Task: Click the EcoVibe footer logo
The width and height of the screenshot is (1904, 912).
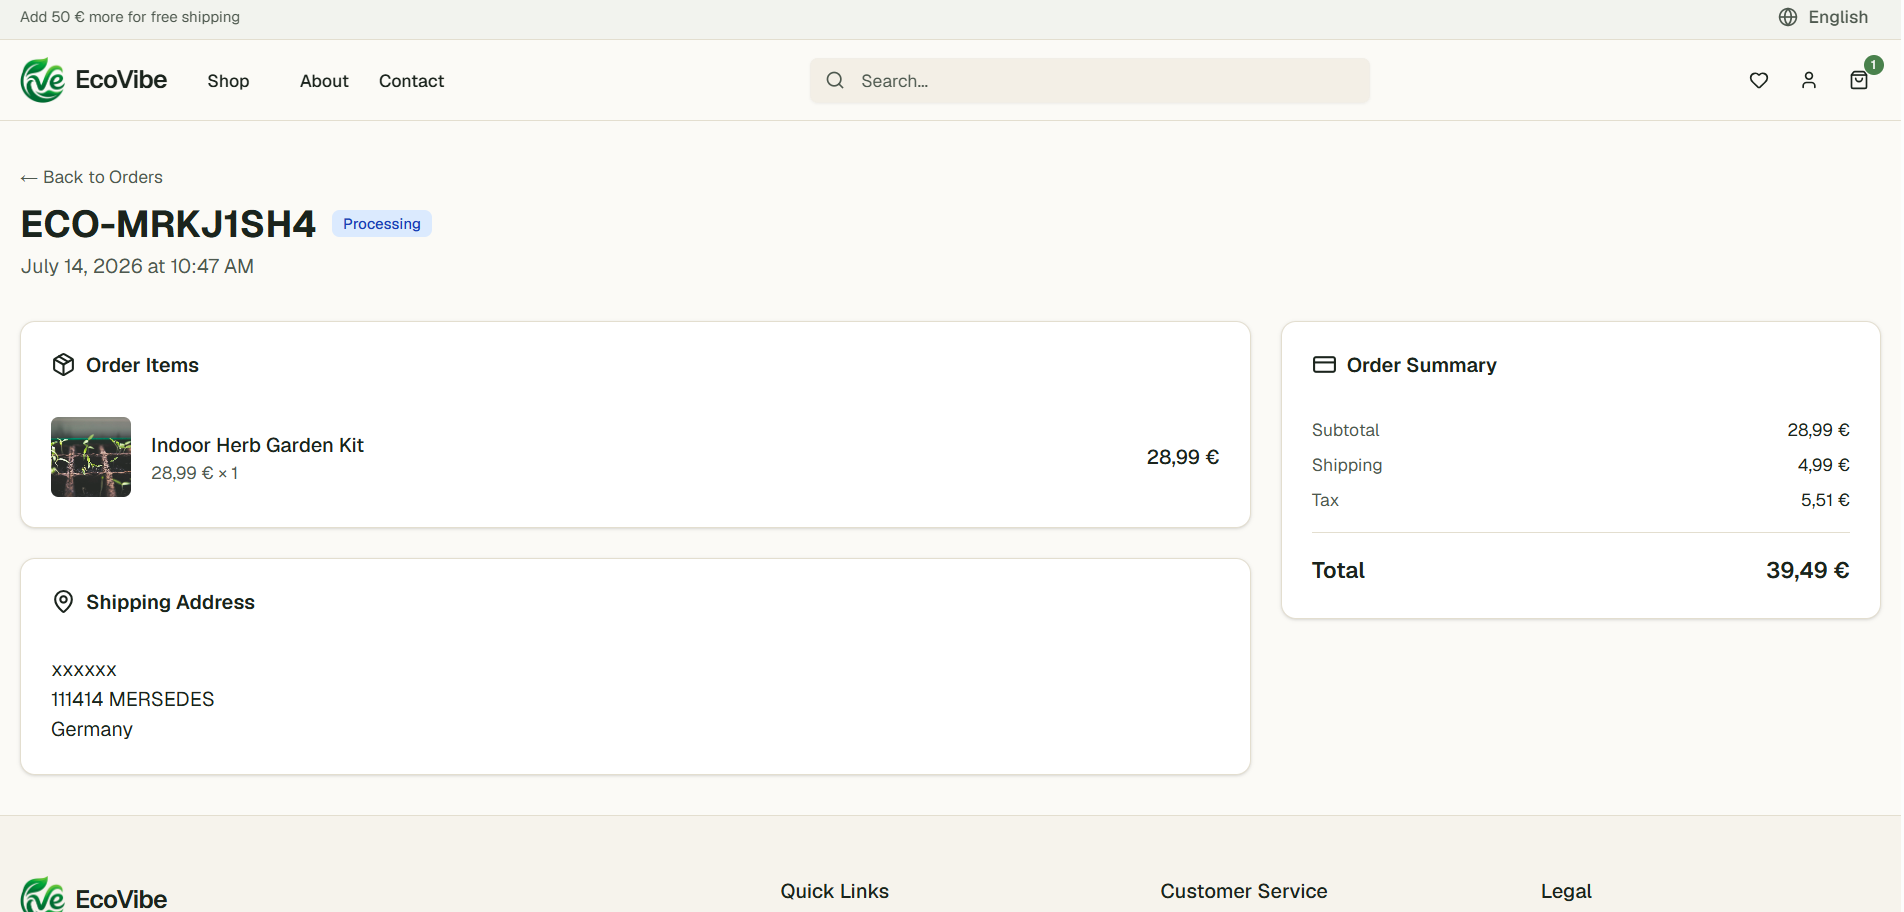Action: tap(94, 897)
